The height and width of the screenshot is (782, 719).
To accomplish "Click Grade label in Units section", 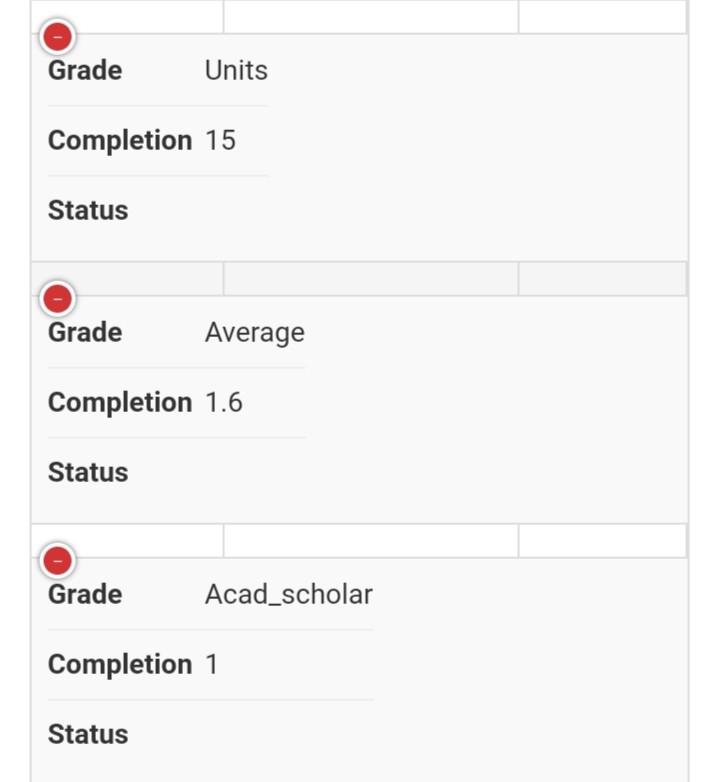I will coord(85,70).
